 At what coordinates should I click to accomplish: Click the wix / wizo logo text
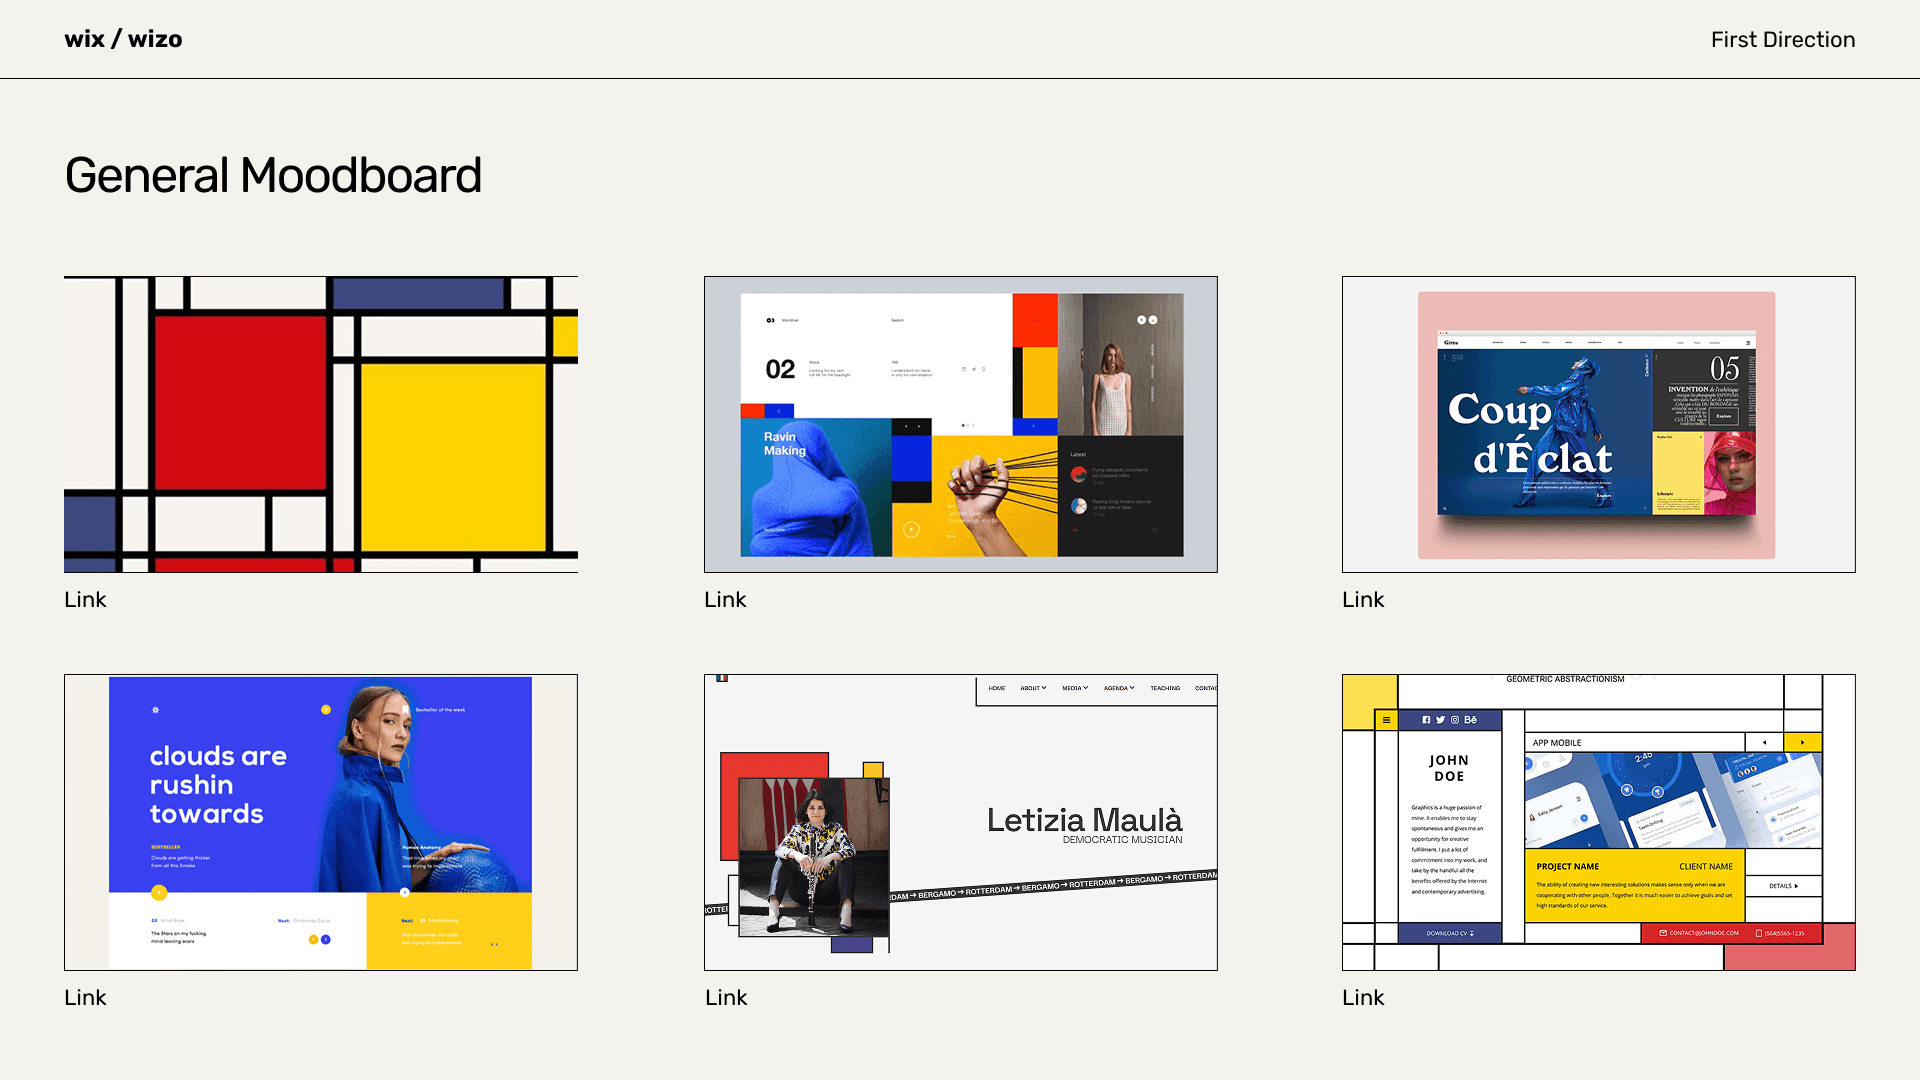point(123,39)
